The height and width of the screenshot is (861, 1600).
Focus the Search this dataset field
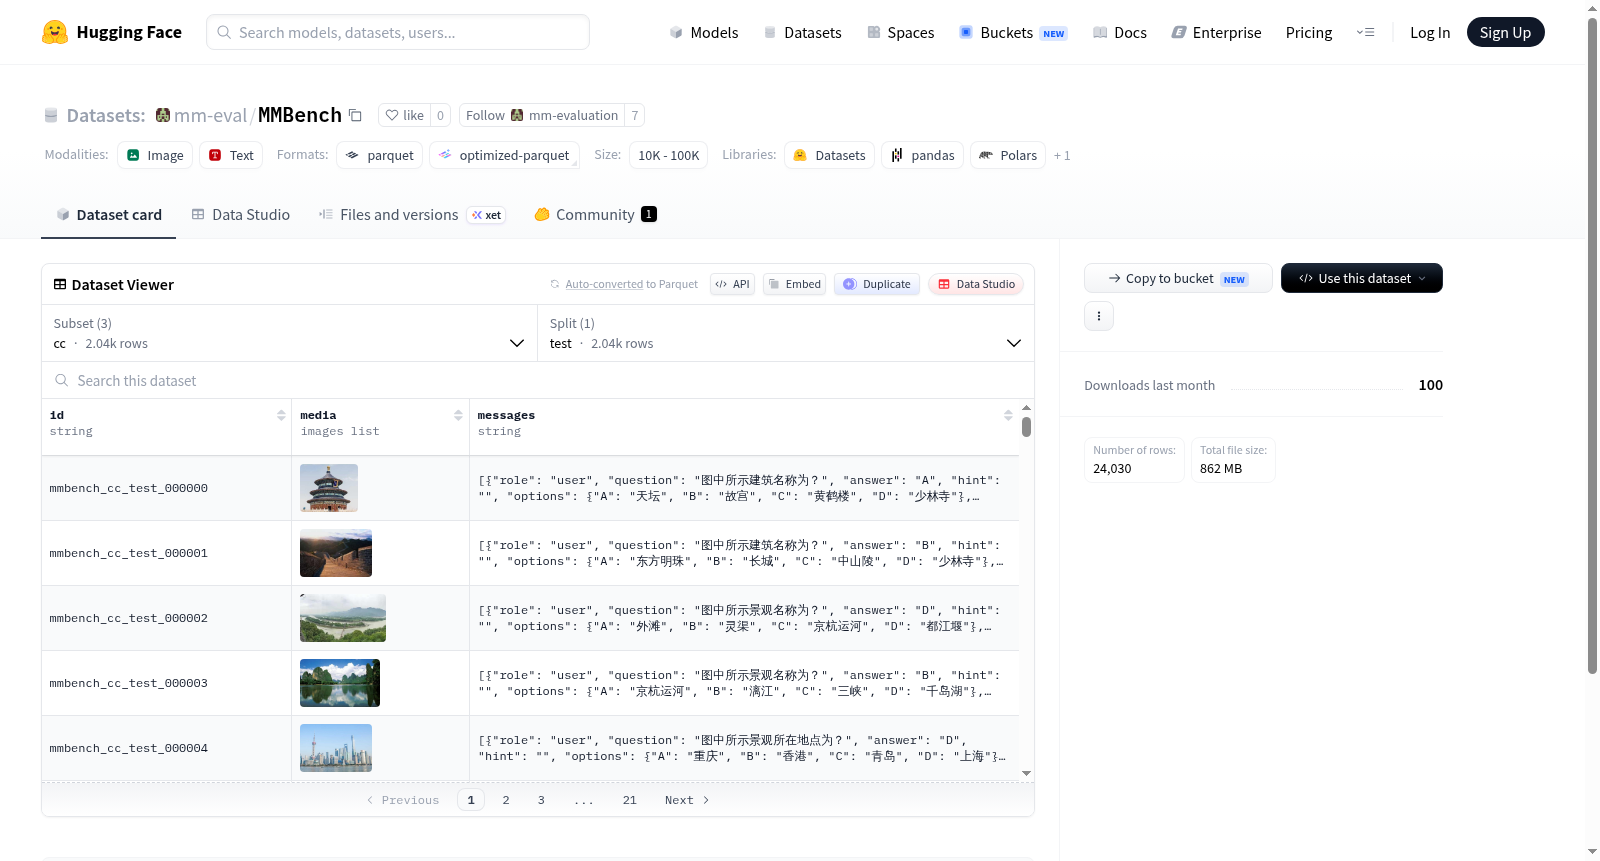[x=538, y=380]
